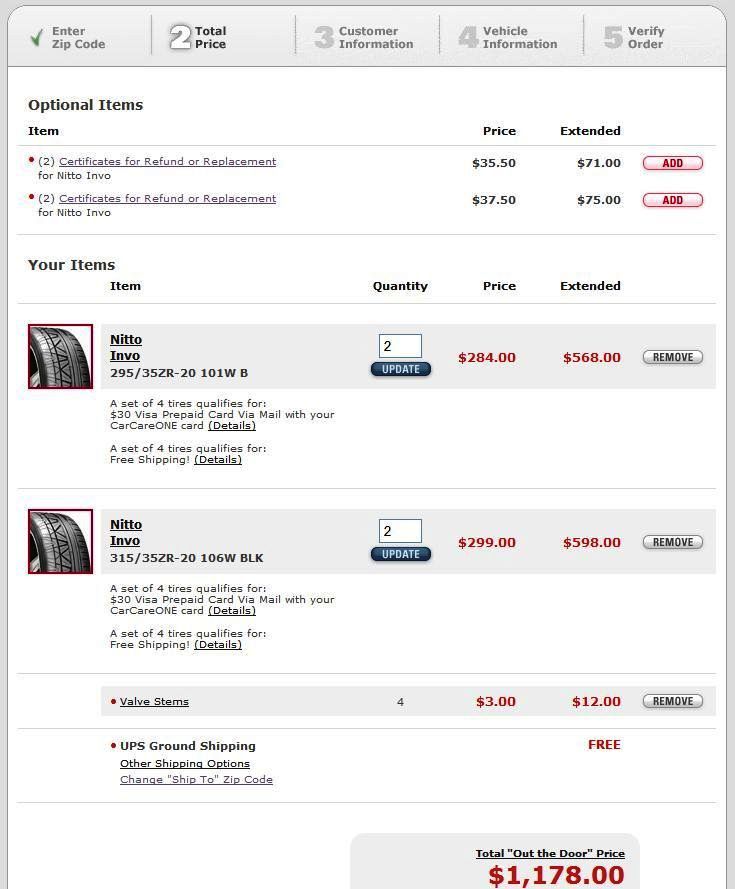The image size is (735, 889).
Task: Click quantity field for 295/35ZR-20 tire
Action: click(400, 346)
